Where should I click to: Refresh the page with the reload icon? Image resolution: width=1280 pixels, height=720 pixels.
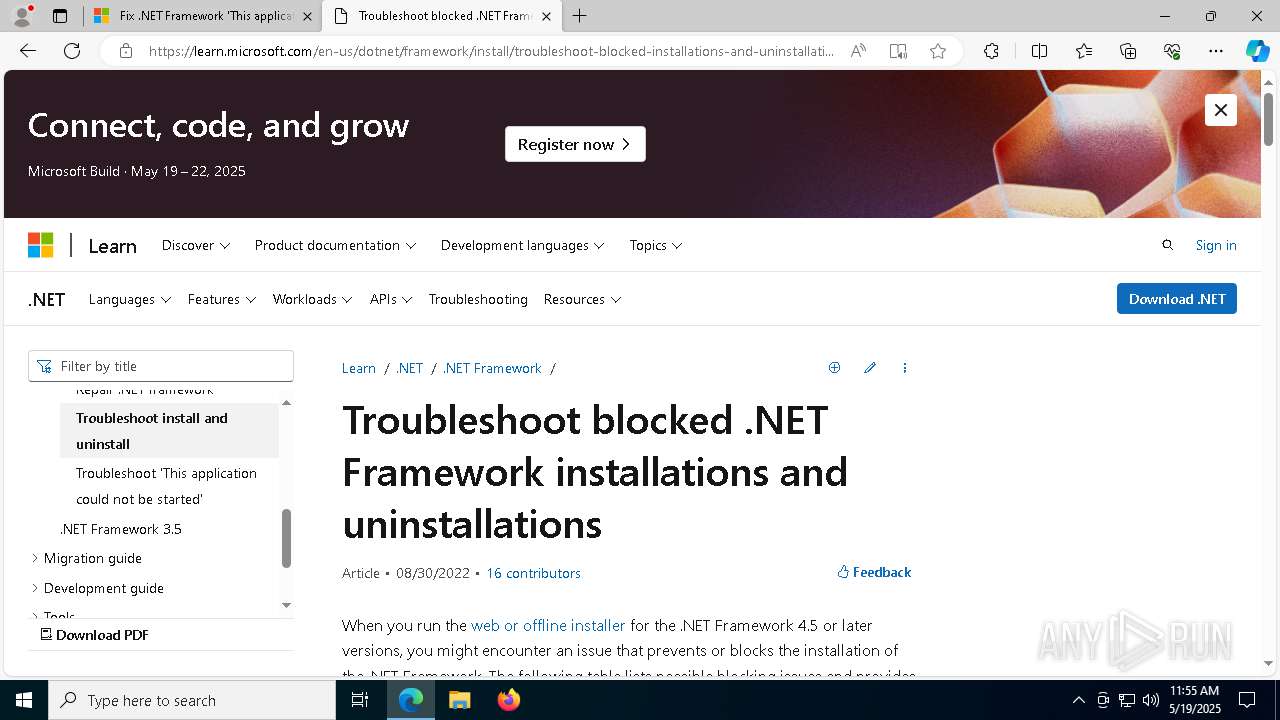pos(72,51)
